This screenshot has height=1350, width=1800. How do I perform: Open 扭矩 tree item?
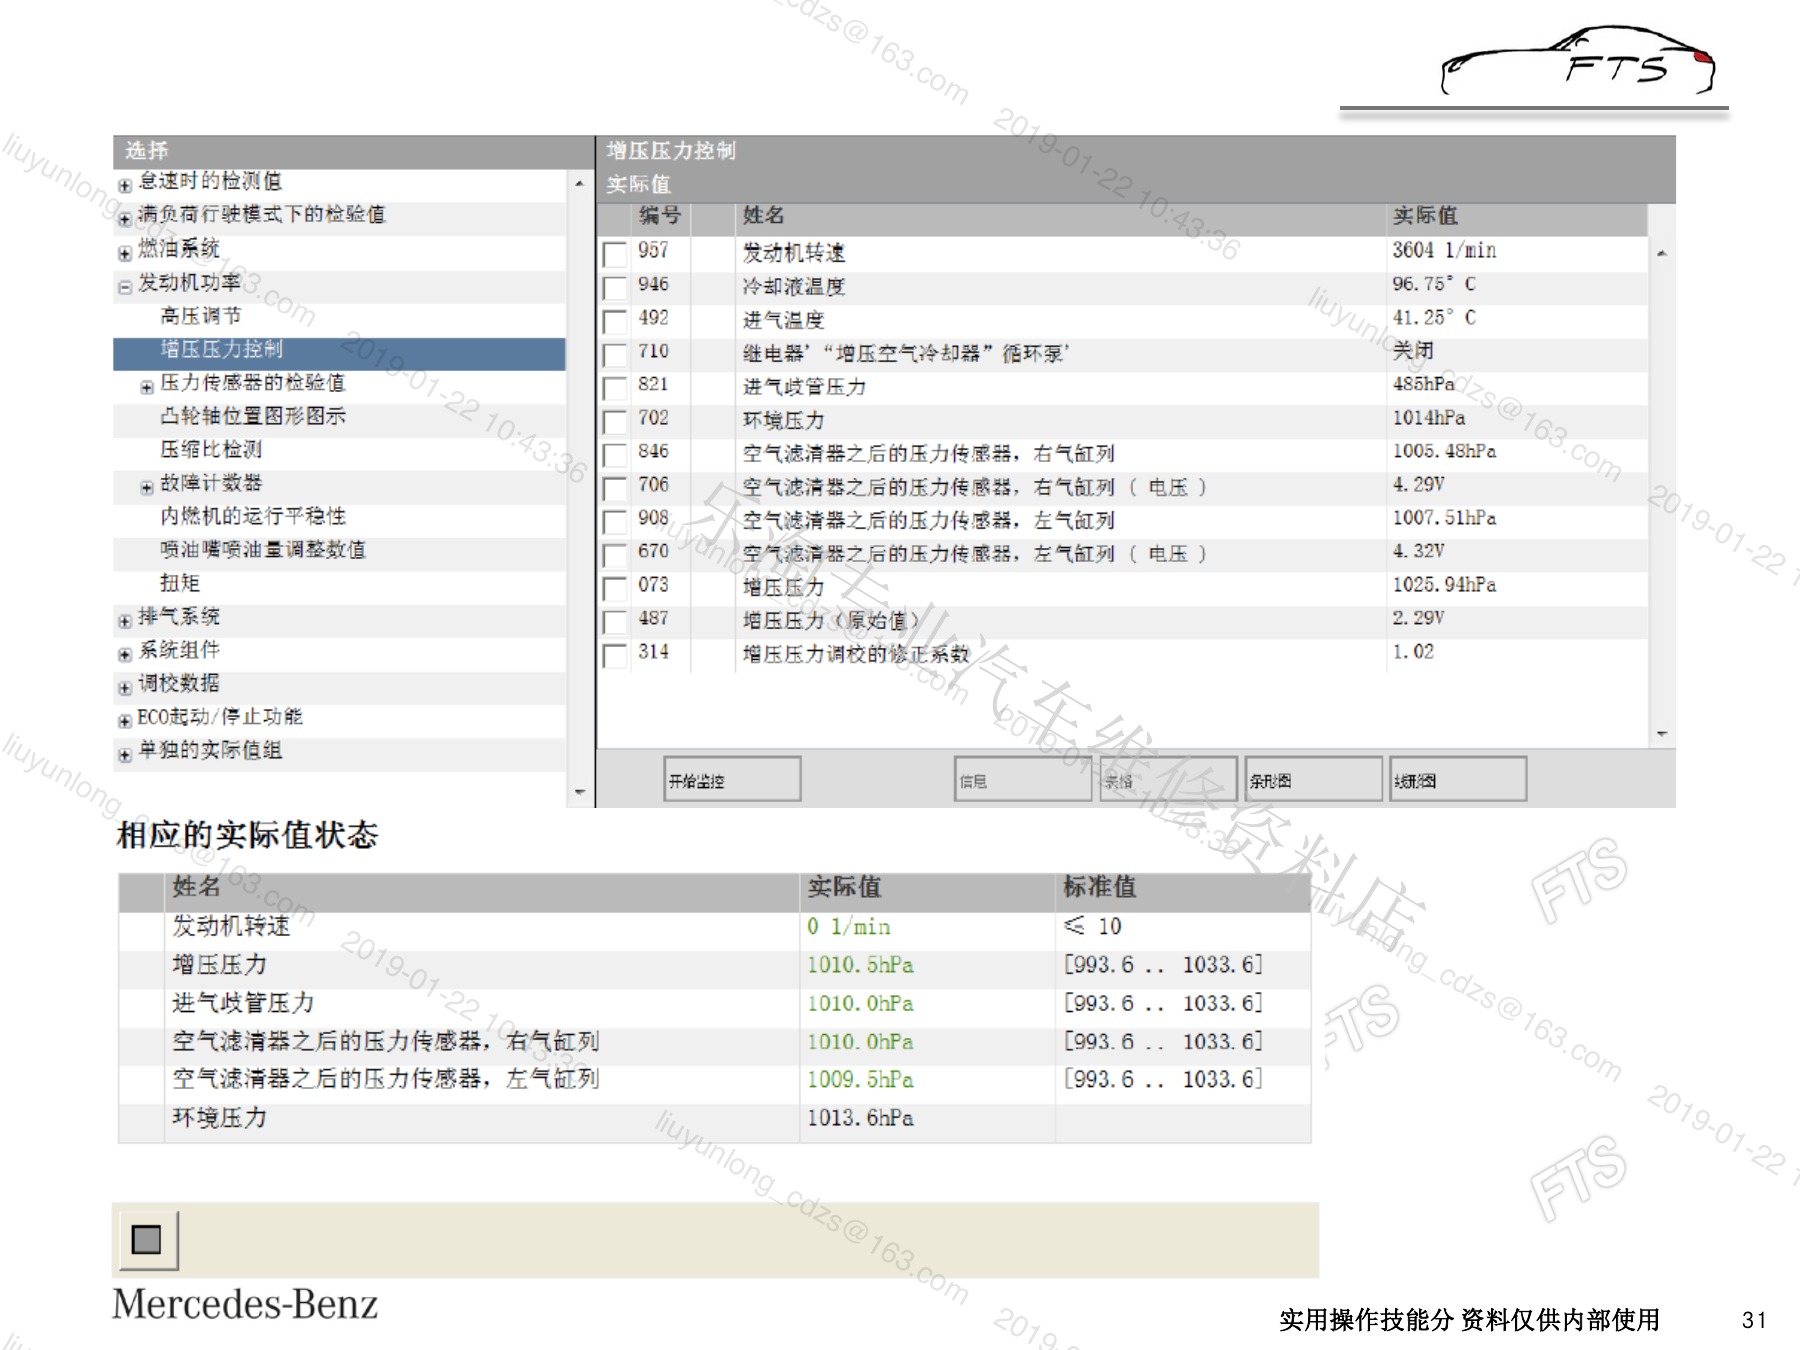point(180,583)
